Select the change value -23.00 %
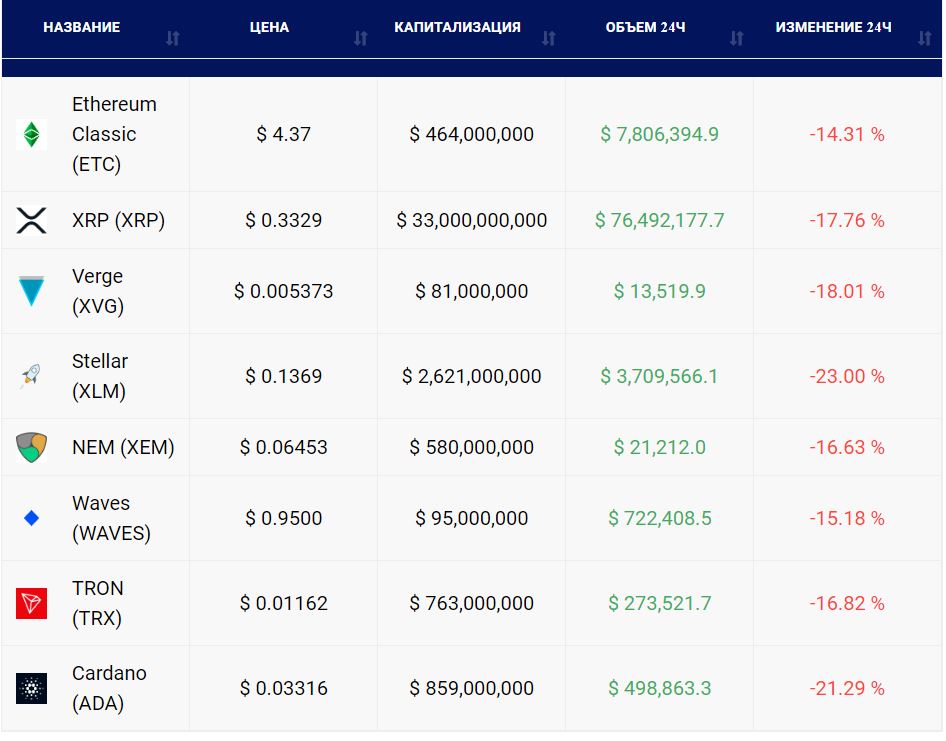 point(847,376)
